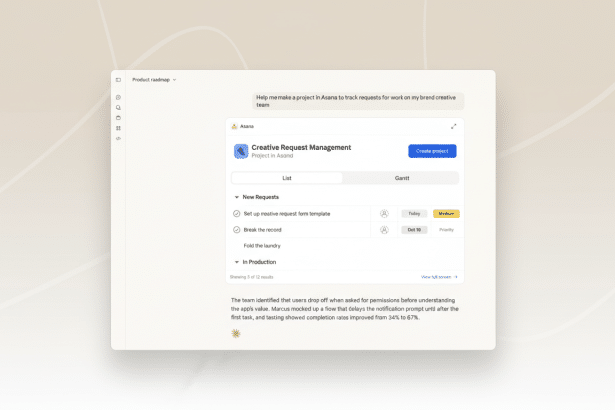Click 'Project in Asana' subtitle
Viewport: 615px width, 410px height.
tap(272, 156)
